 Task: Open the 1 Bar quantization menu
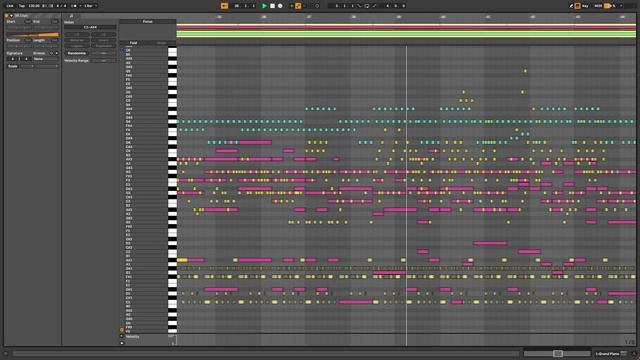(91, 6)
